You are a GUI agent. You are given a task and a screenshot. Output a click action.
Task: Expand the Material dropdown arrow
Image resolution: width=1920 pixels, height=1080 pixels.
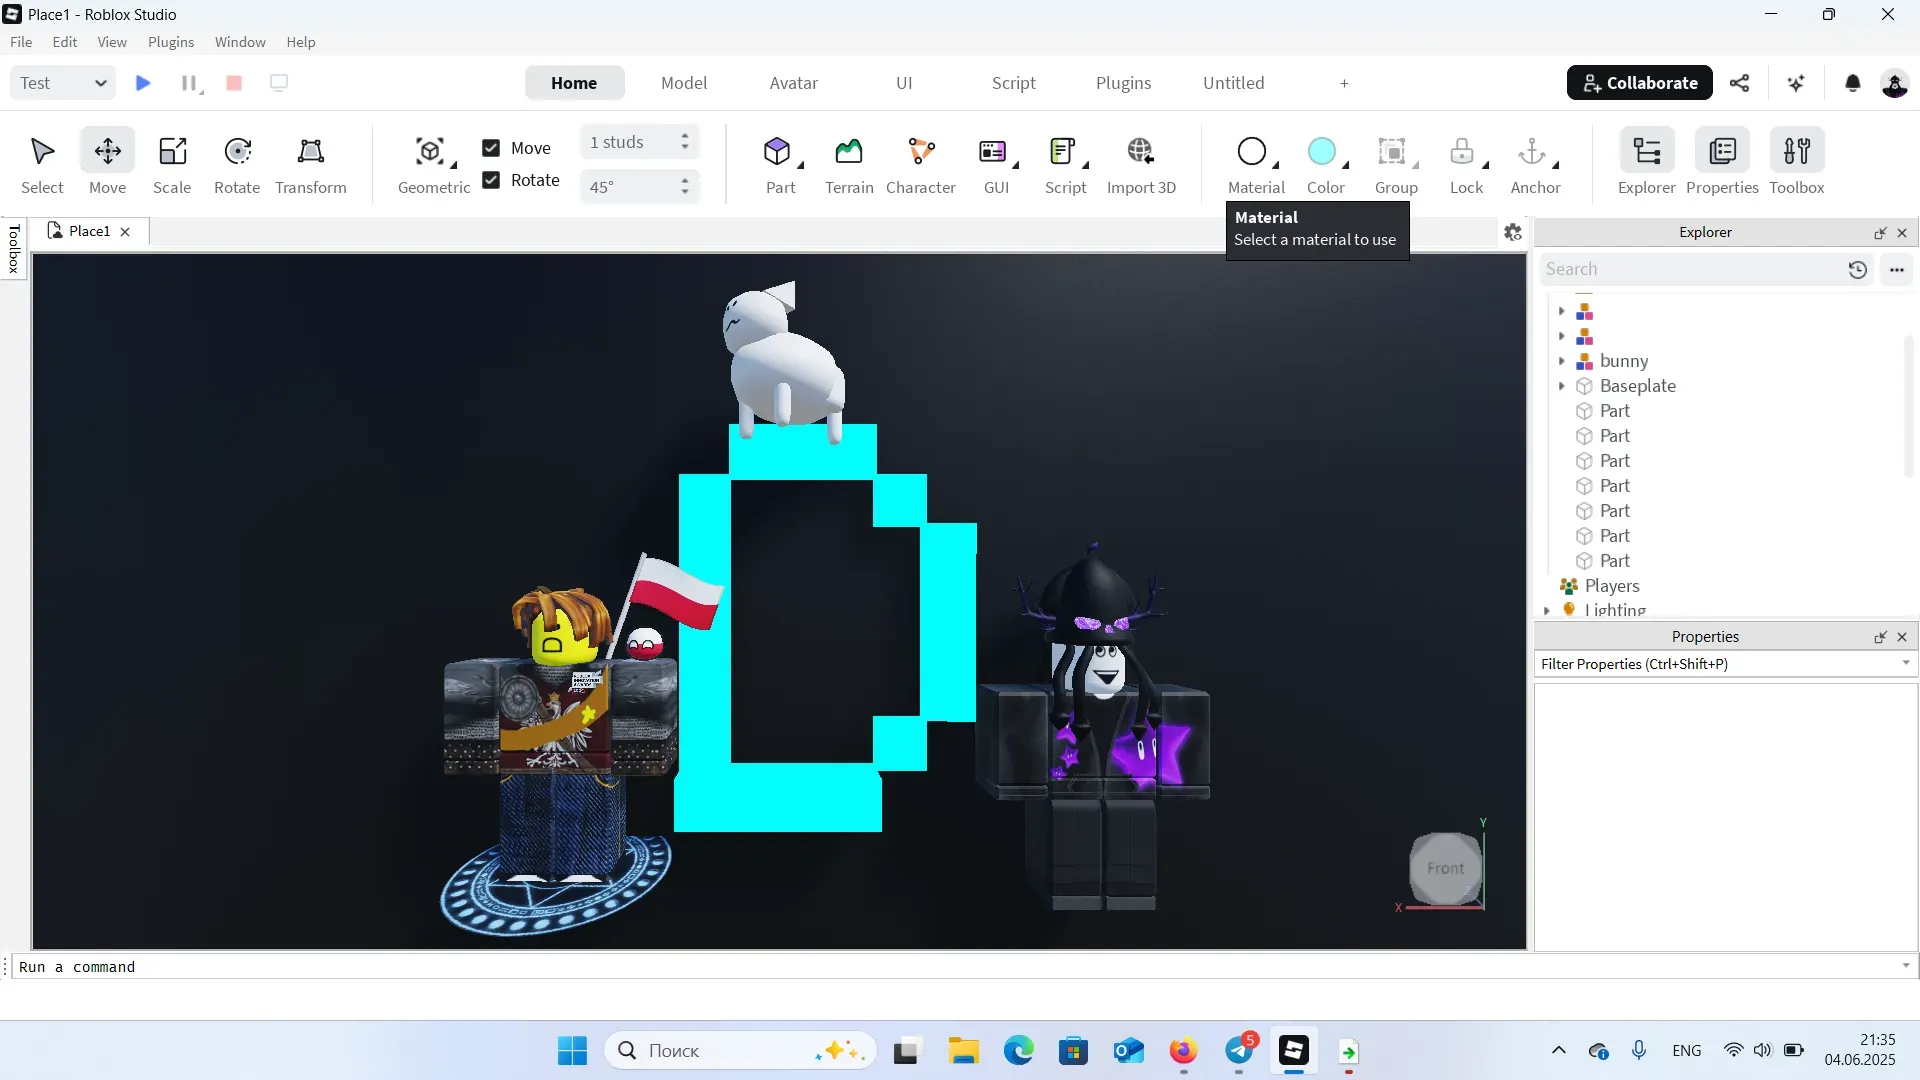click(1276, 165)
